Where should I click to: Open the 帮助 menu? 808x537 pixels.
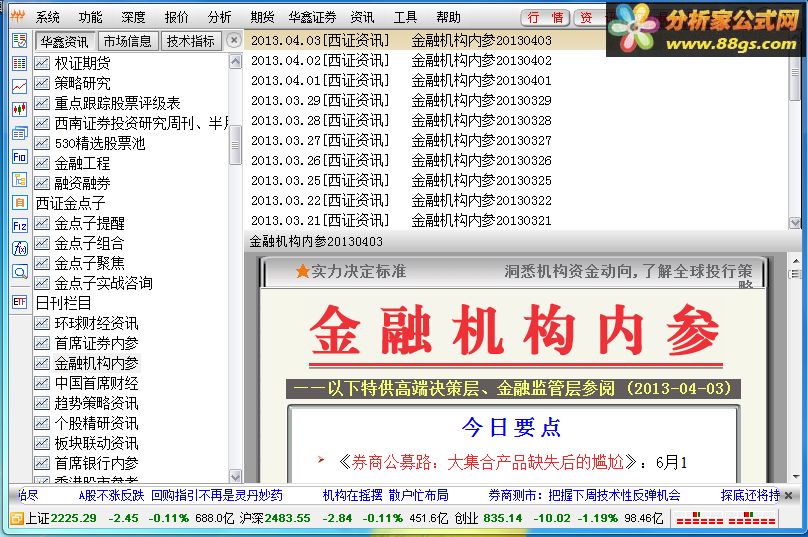click(448, 18)
